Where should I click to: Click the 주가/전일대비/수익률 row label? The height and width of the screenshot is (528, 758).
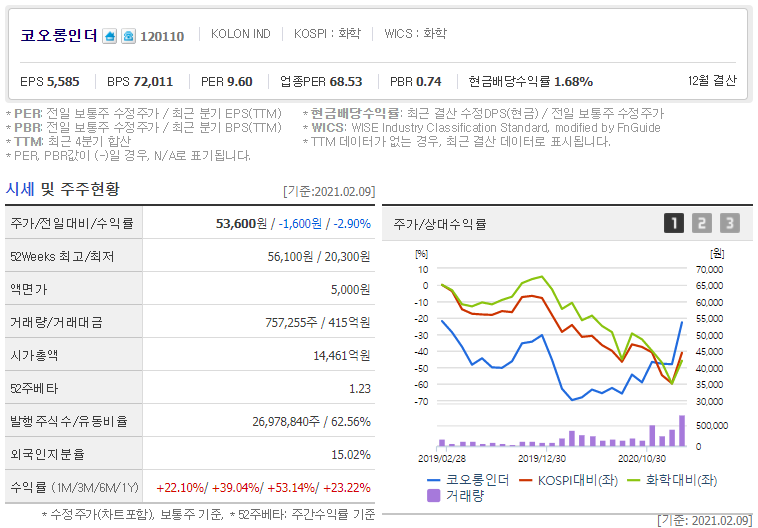click(72, 223)
